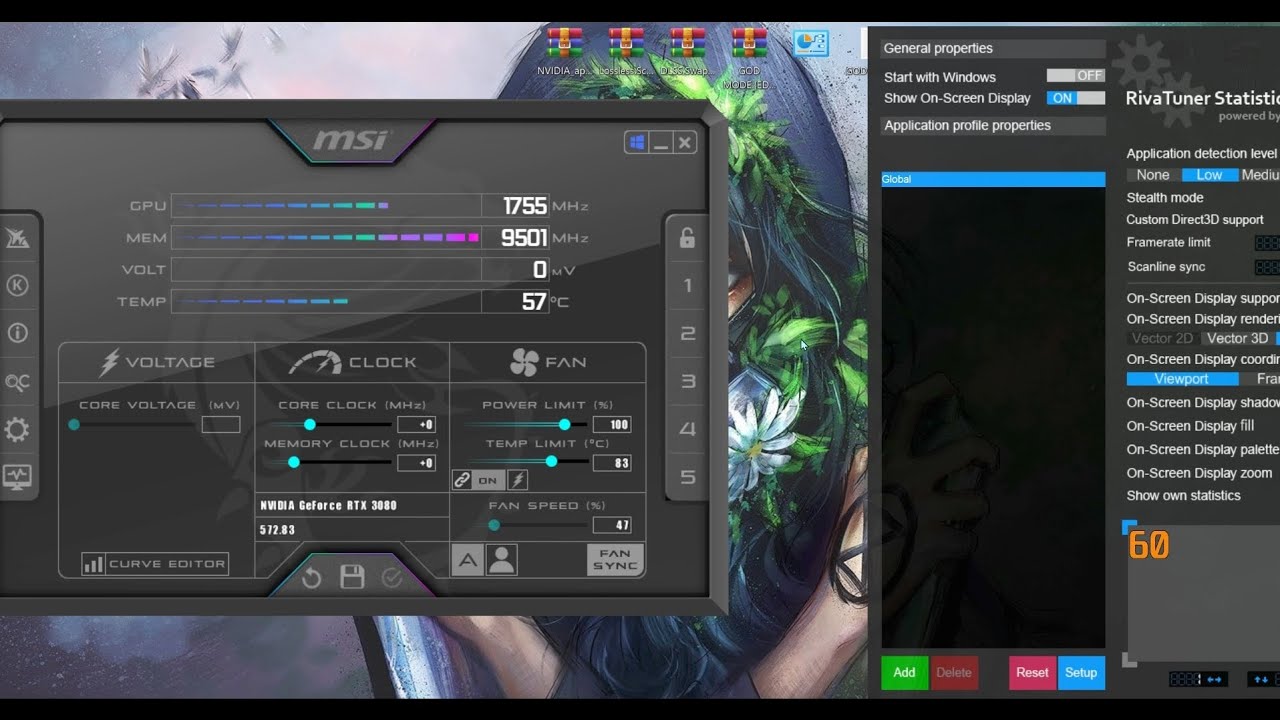Click the Windows startup icon in Afterburner

[636, 143]
